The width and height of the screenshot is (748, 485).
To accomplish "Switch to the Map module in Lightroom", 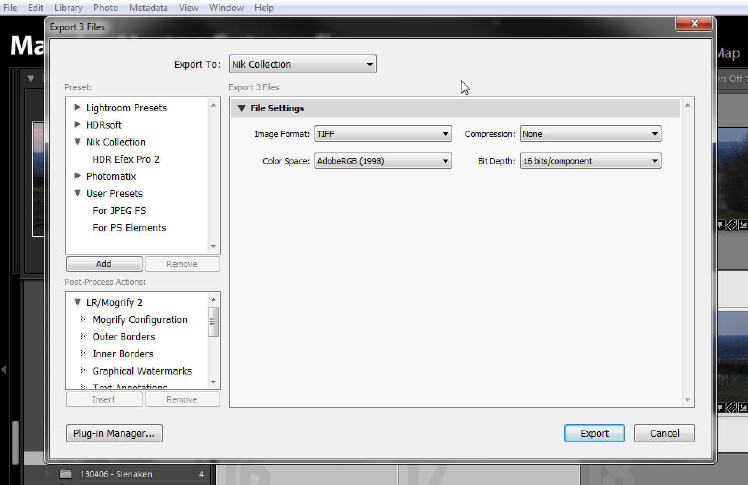I will [x=727, y=53].
